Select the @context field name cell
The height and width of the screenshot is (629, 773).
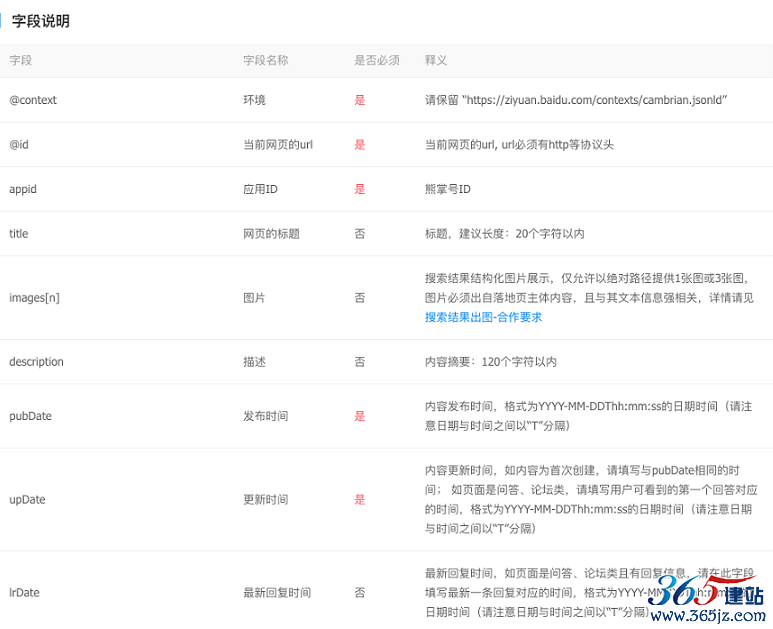(33, 100)
